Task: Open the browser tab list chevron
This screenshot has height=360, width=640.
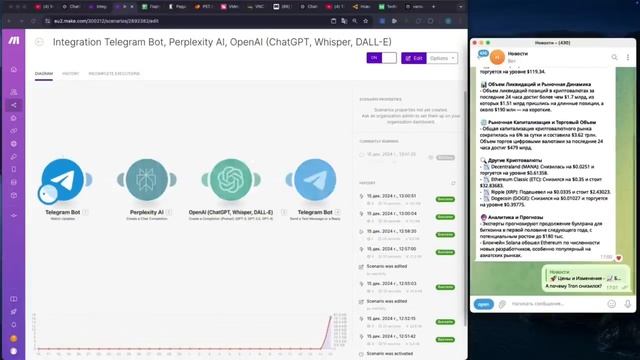Action: coord(461,7)
